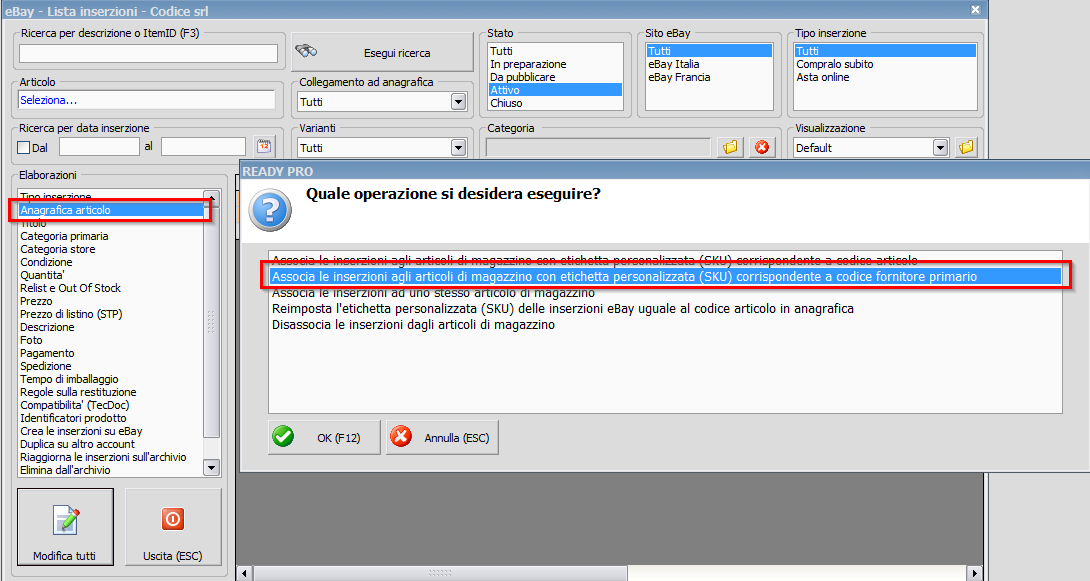Click the red Annulla (ESC) cross icon

(401, 436)
